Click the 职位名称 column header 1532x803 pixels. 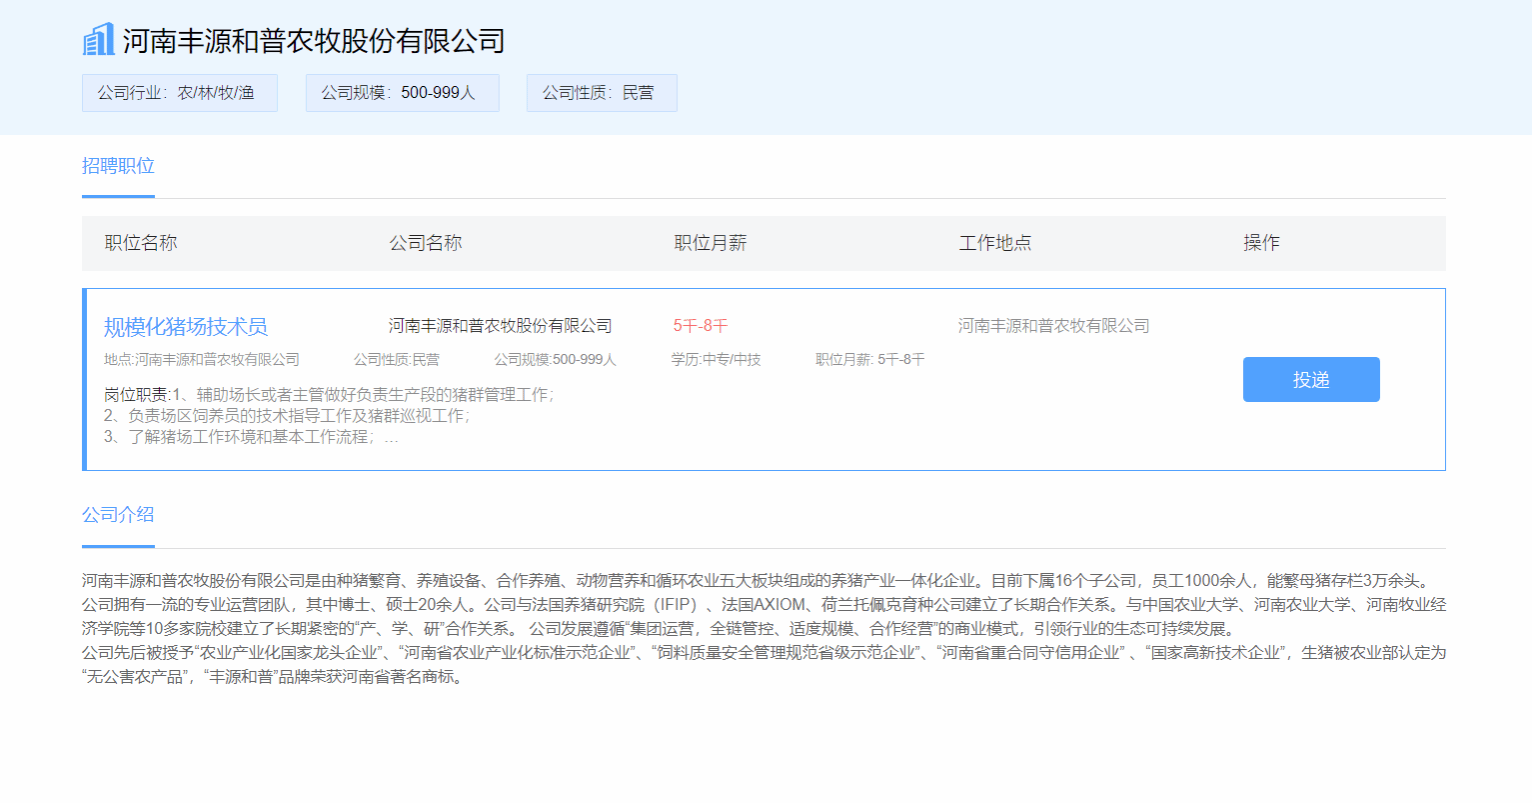click(x=141, y=243)
